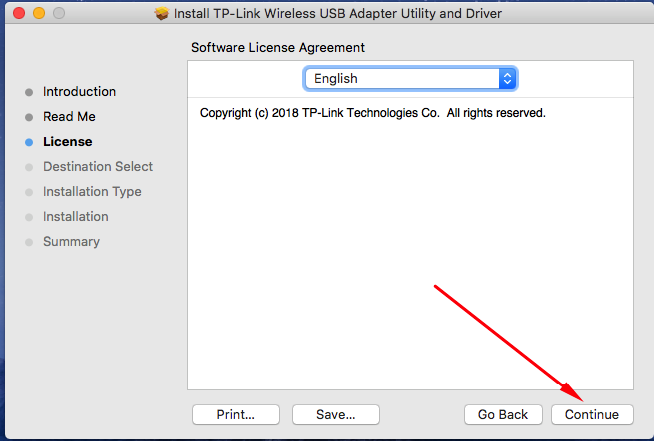
Task: Click the Go Back button
Action: tap(502, 414)
